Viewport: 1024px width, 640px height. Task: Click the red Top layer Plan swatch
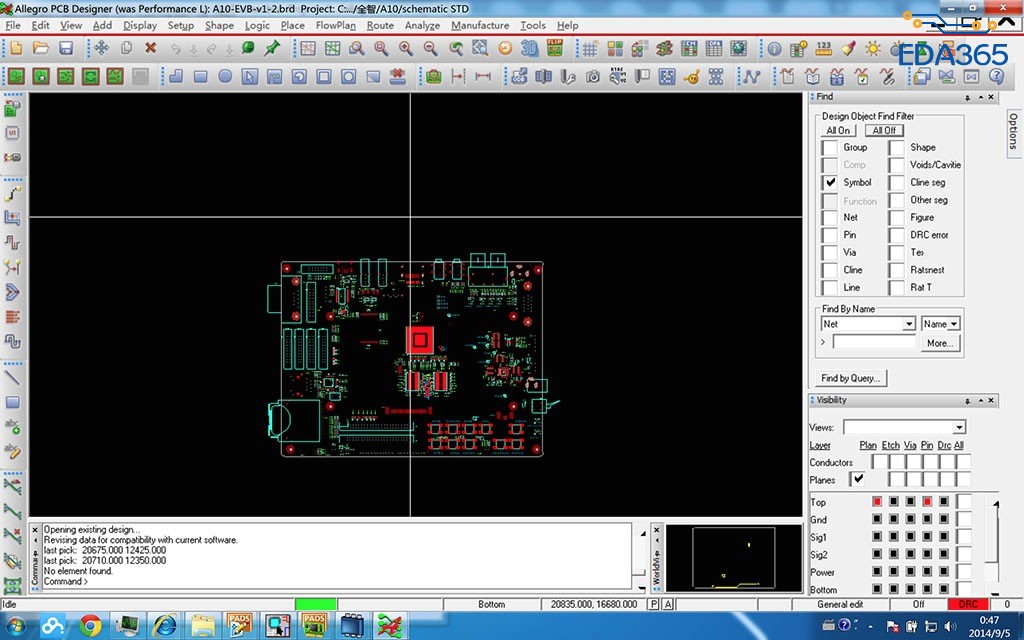tap(877, 502)
